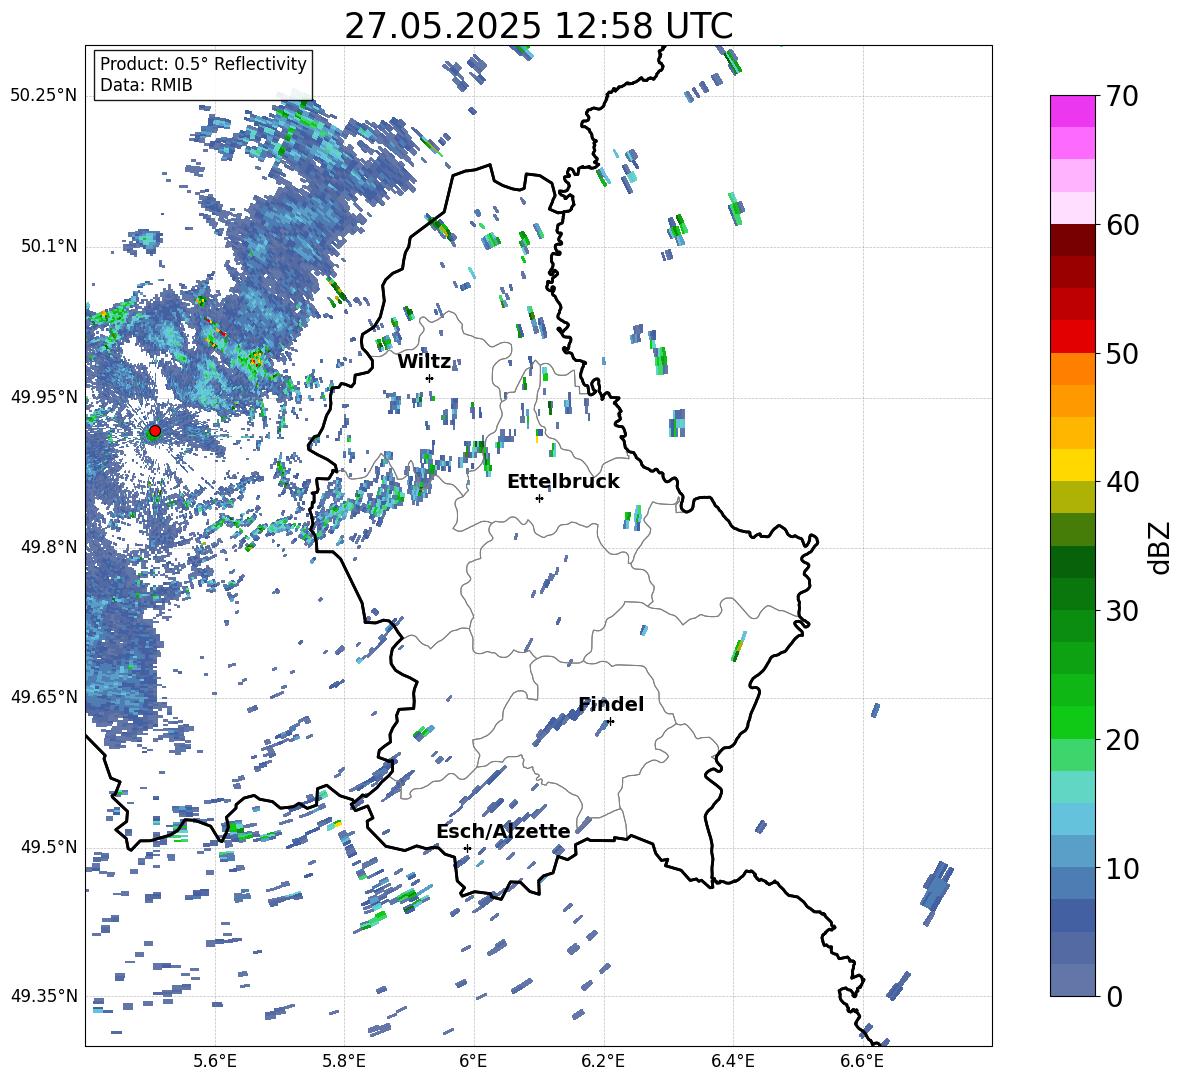Click the 30 tick label on colorbar
This screenshot has width=1184, height=1081.
[x=1121, y=611]
